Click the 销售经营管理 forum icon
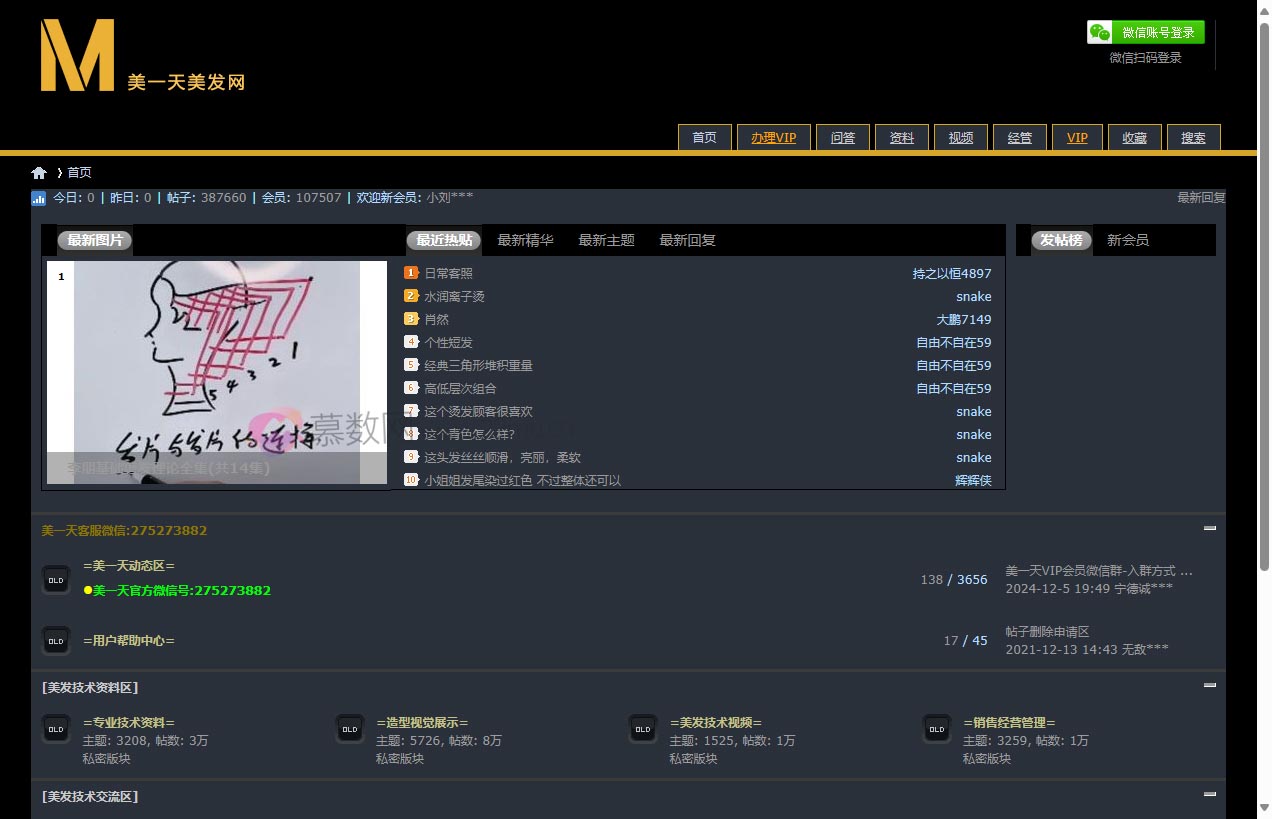 [x=937, y=729]
